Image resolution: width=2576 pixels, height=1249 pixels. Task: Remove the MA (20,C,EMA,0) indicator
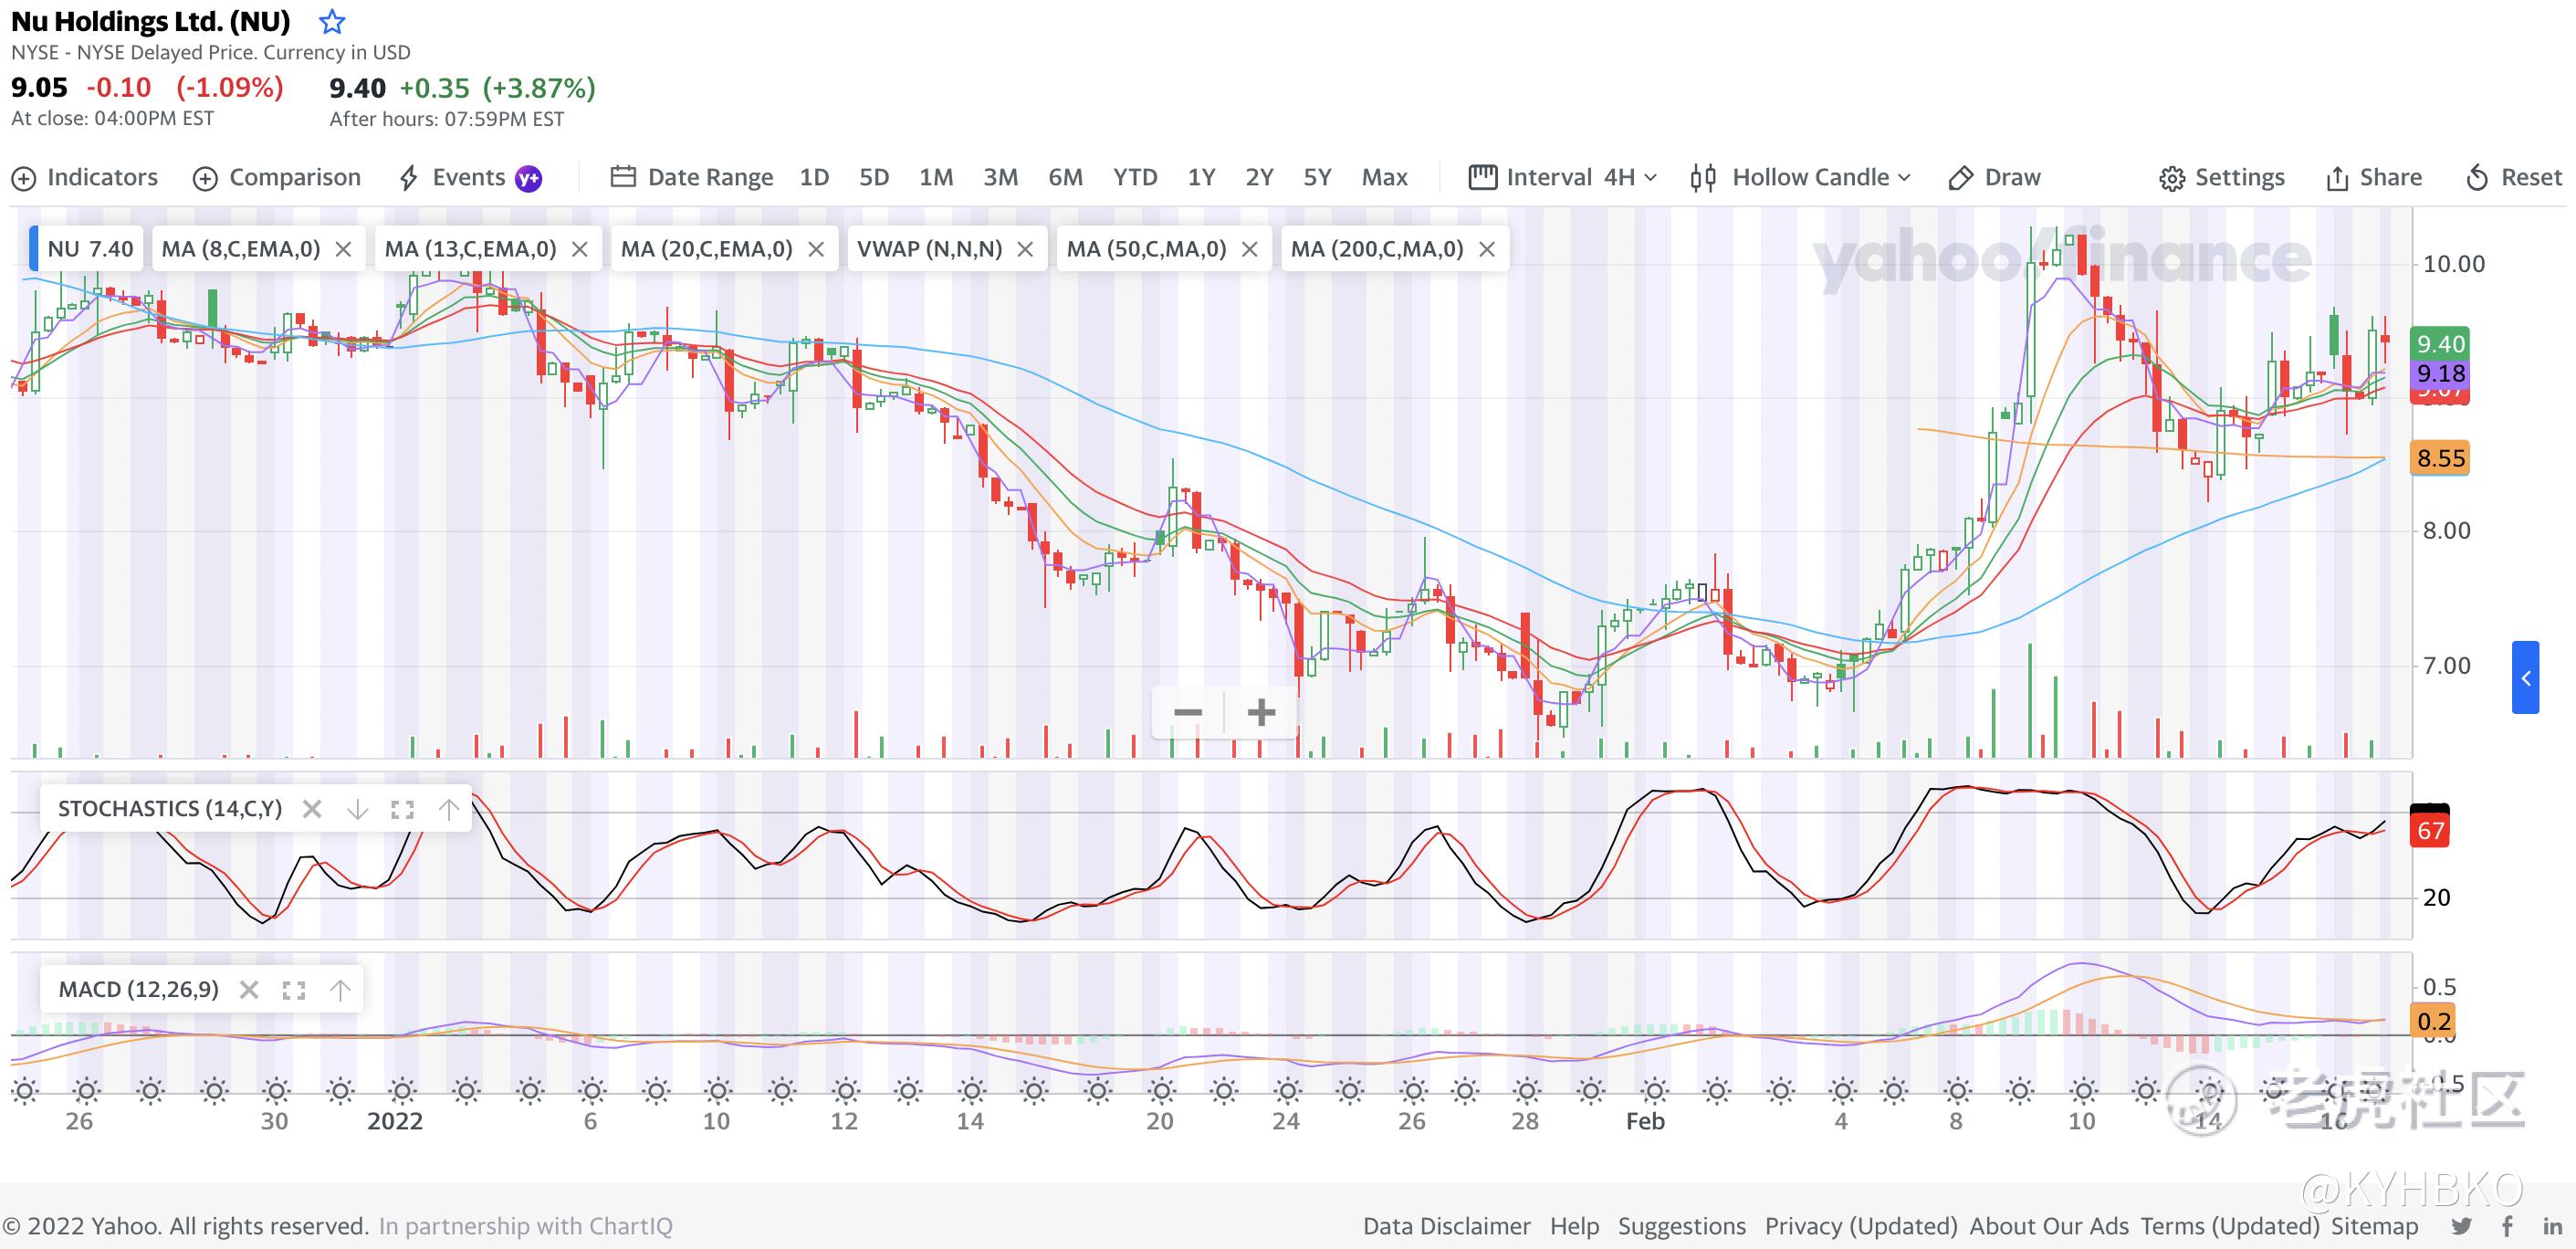(816, 249)
